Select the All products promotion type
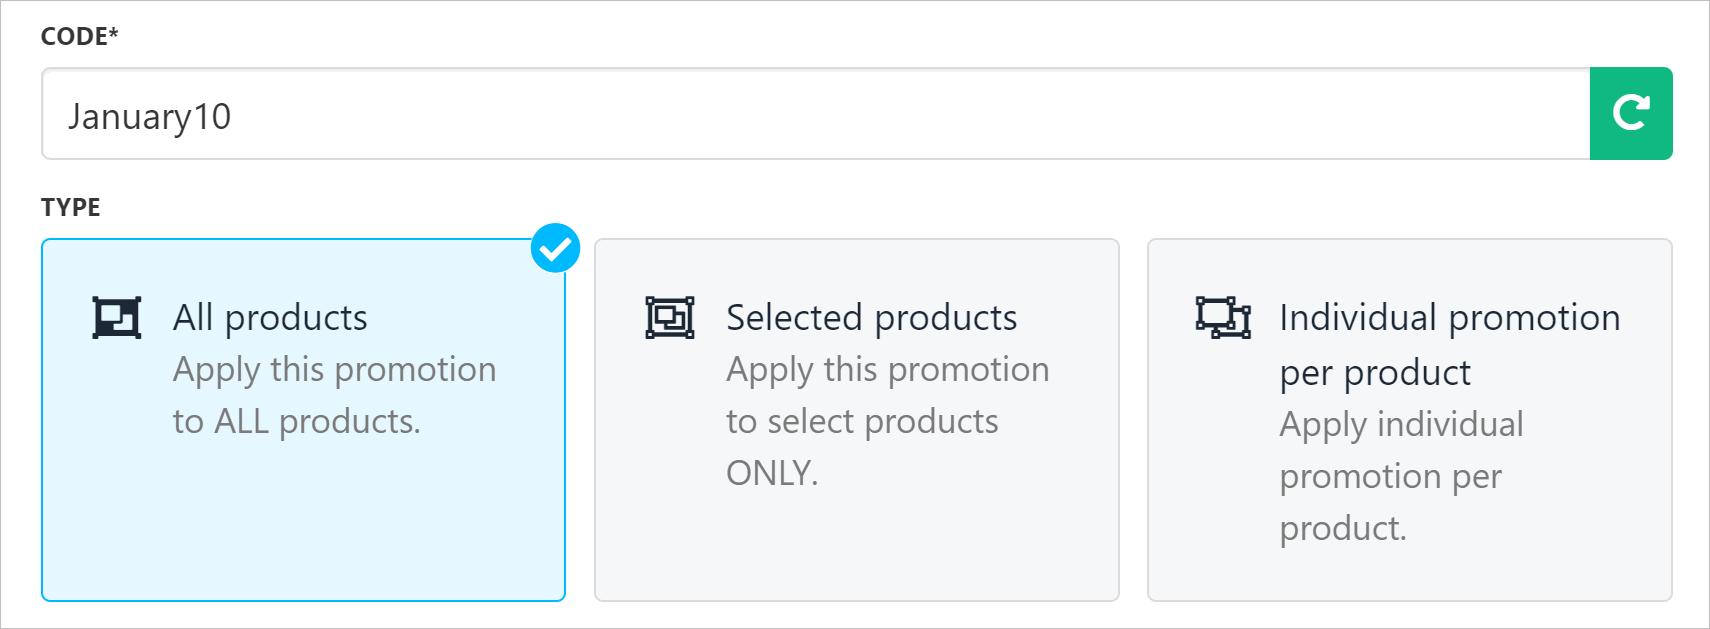Image resolution: width=1710 pixels, height=629 pixels. pyautogui.click(x=303, y=420)
